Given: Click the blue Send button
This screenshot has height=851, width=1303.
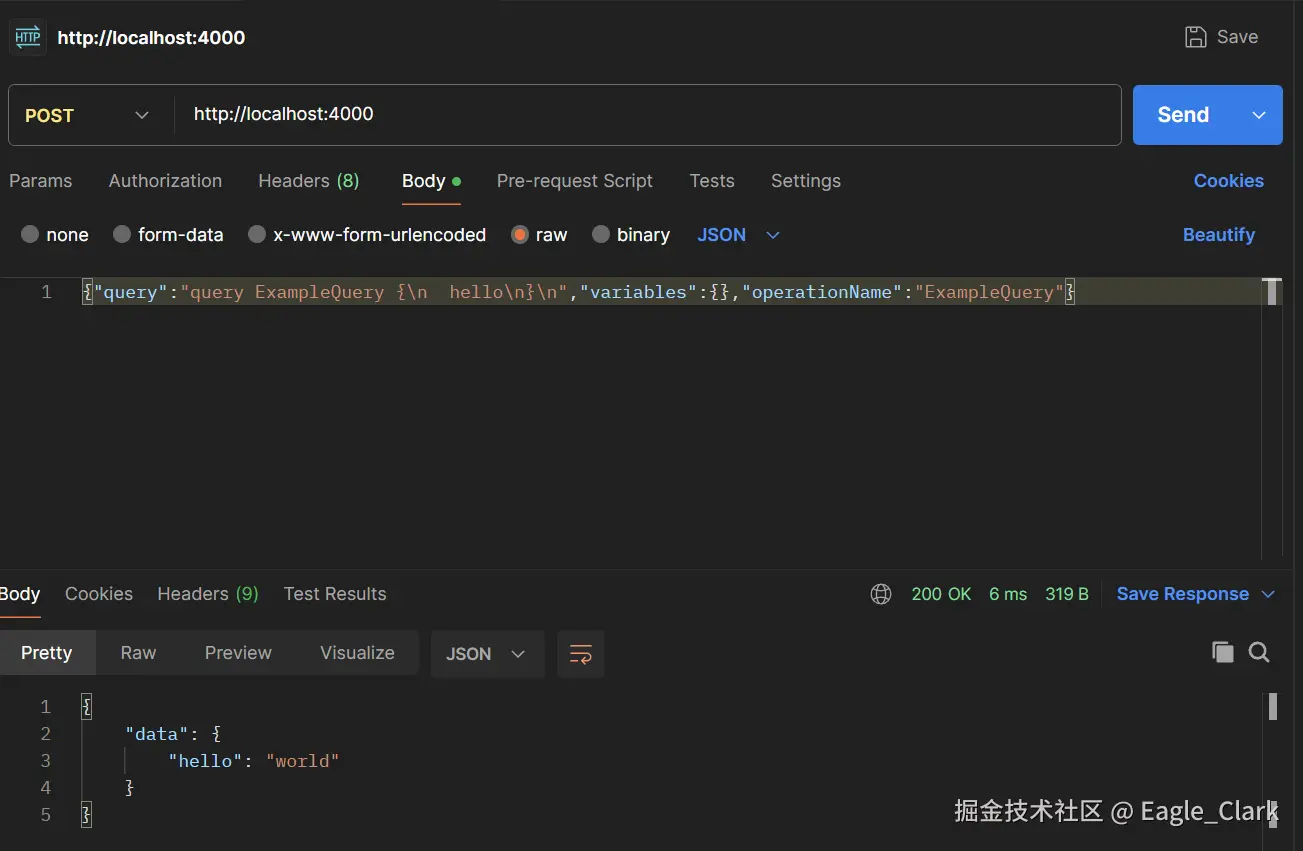Looking at the screenshot, I should (x=1183, y=115).
